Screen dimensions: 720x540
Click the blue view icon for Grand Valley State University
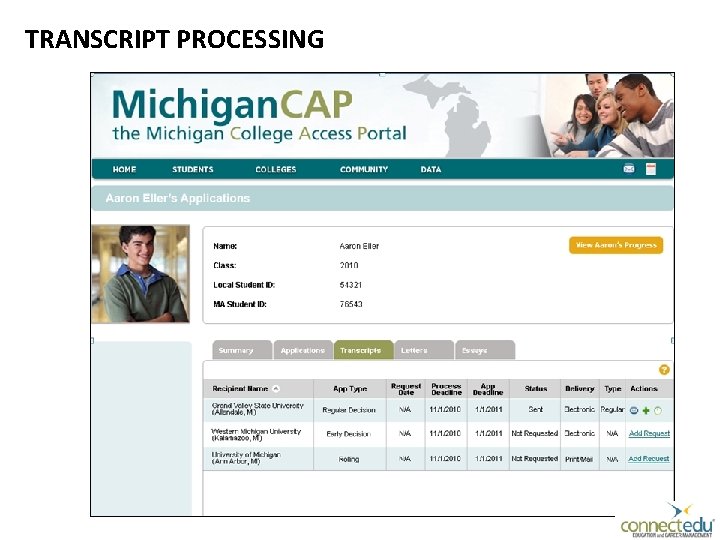pos(634,411)
